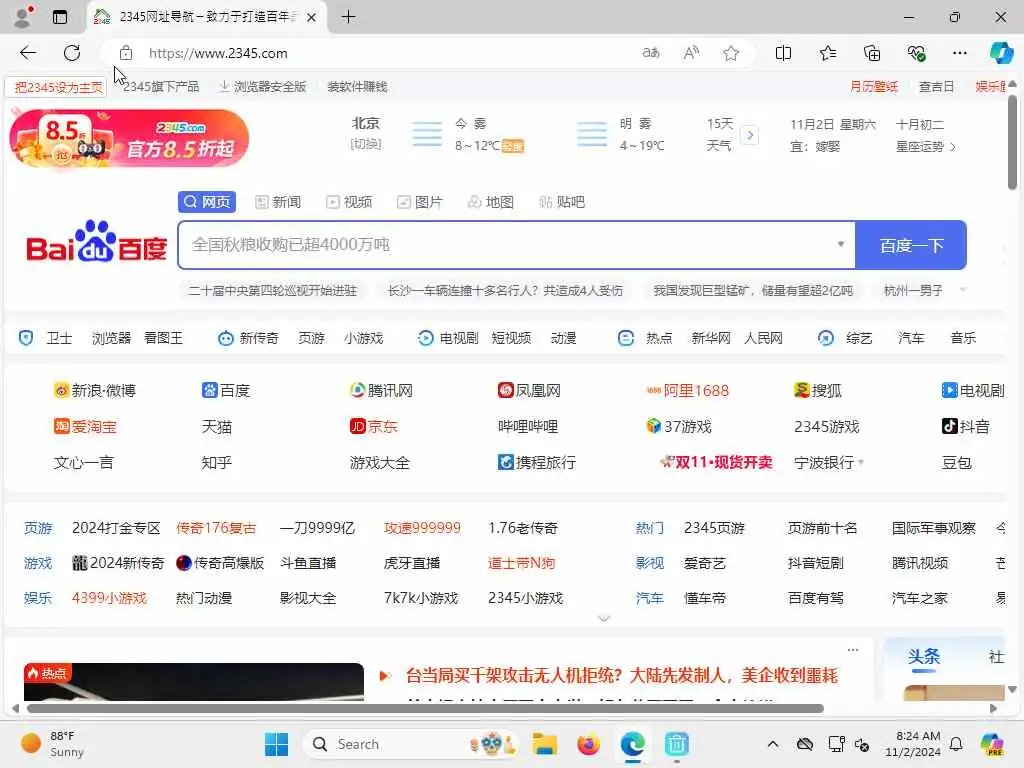Switch to the 新闻 search tab

point(278,202)
